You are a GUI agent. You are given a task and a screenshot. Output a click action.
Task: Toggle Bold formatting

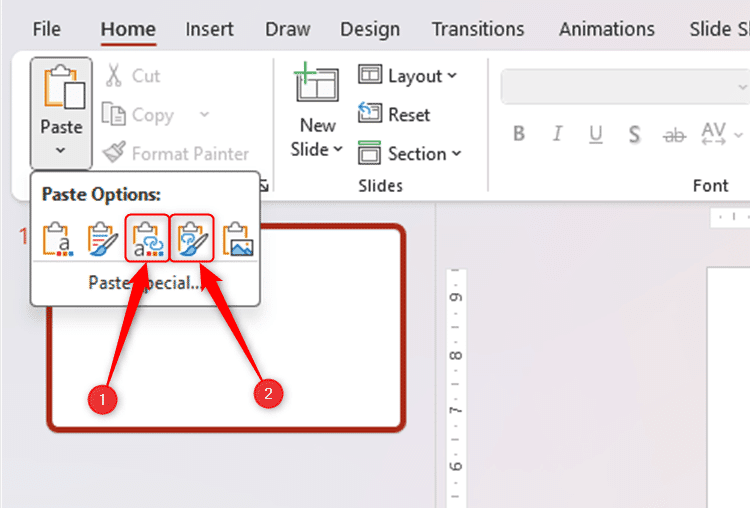(x=518, y=134)
